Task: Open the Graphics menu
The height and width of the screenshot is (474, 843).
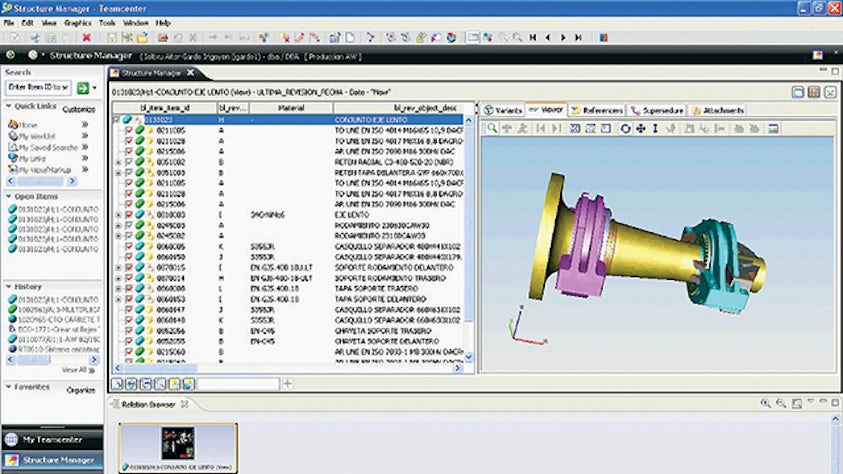Action: point(78,23)
